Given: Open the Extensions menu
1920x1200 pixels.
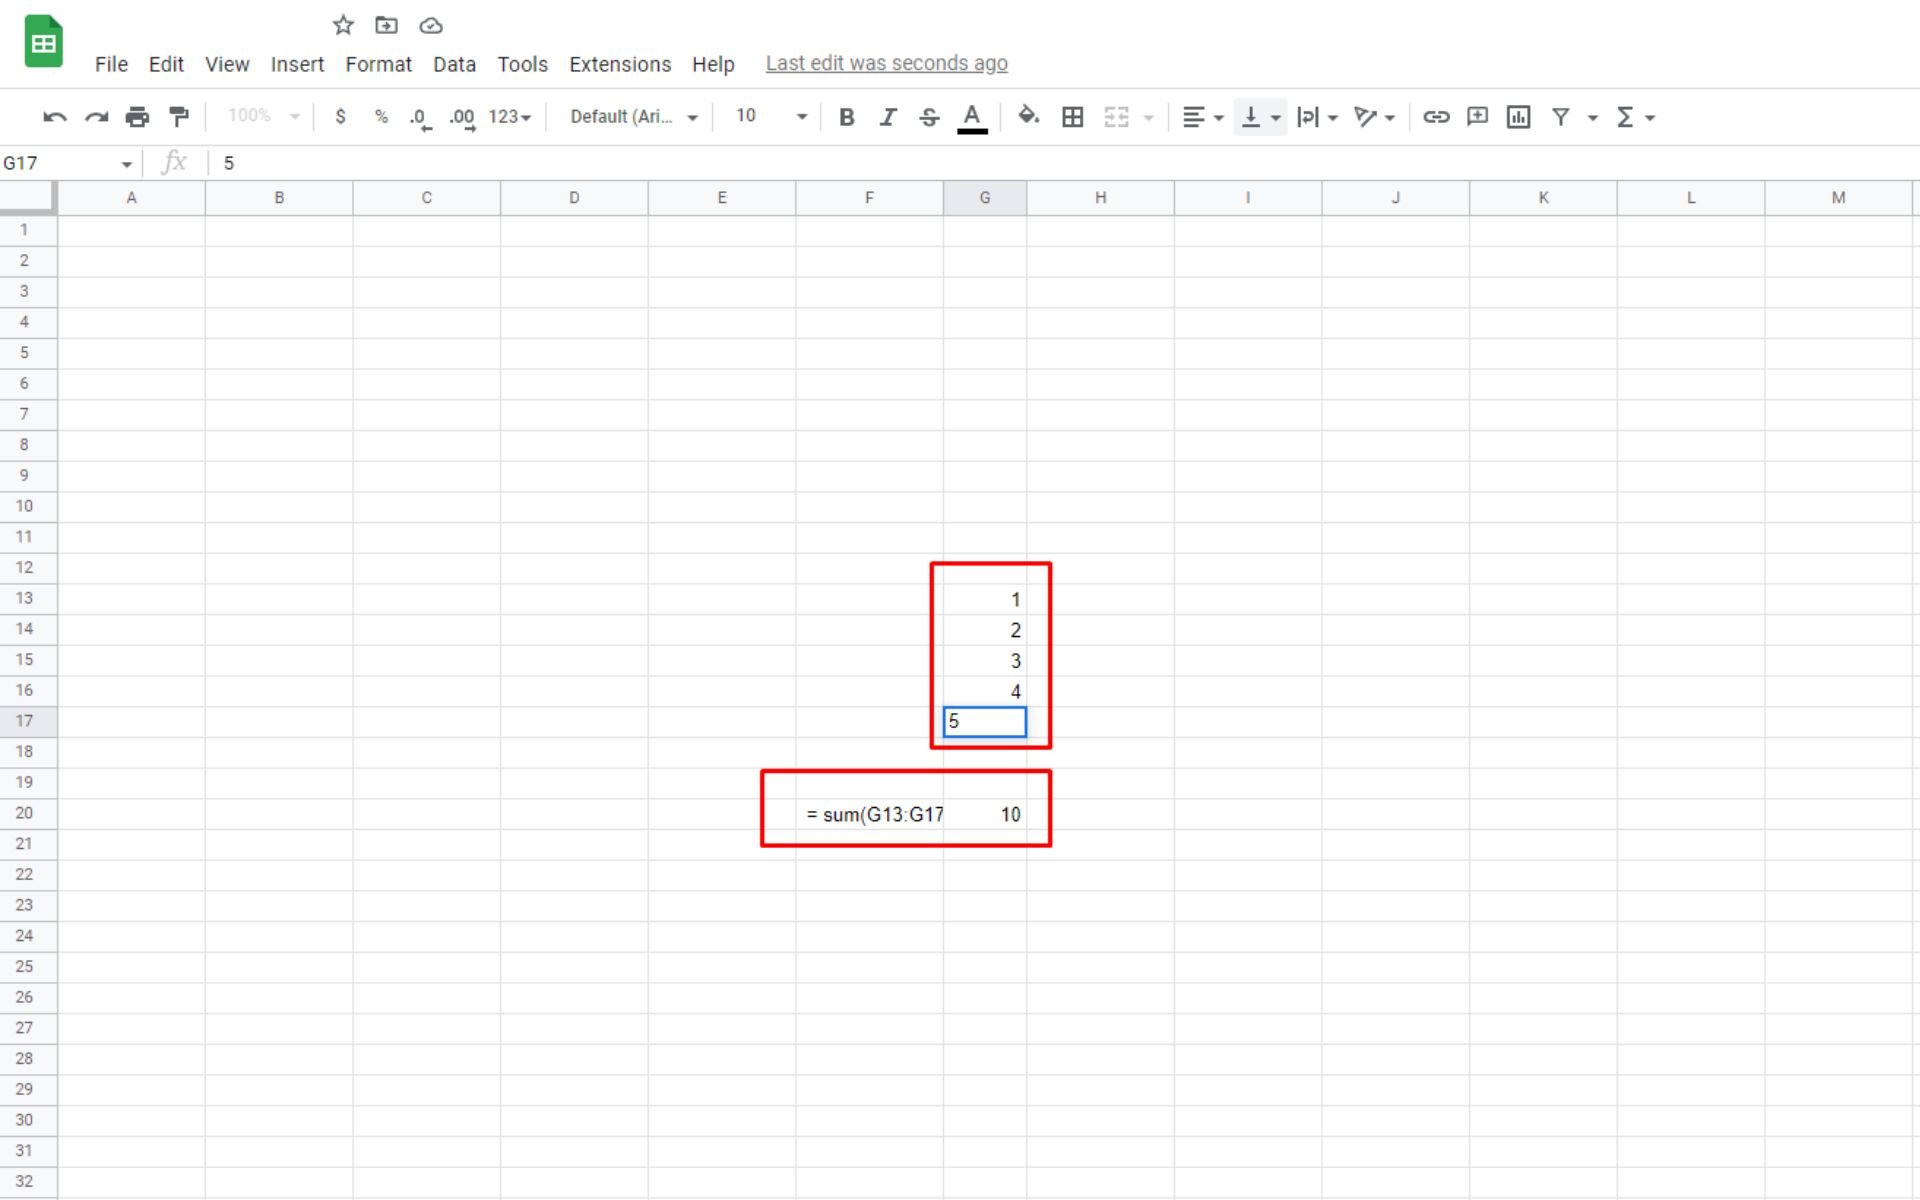Looking at the screenshot, I should pyautogui.click(x=620, y=64).
